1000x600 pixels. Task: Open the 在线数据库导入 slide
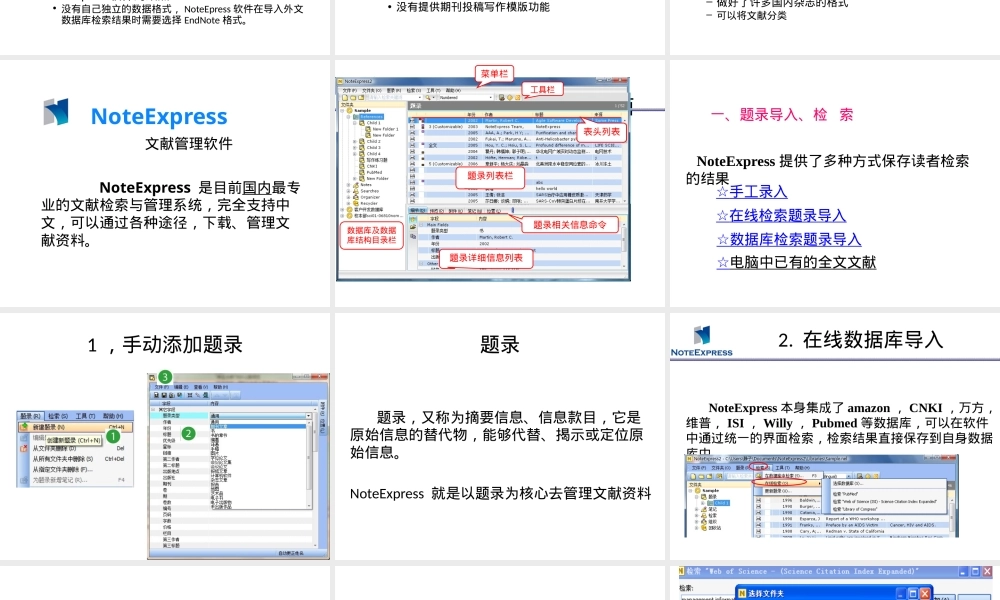click(x=835, y=437)
